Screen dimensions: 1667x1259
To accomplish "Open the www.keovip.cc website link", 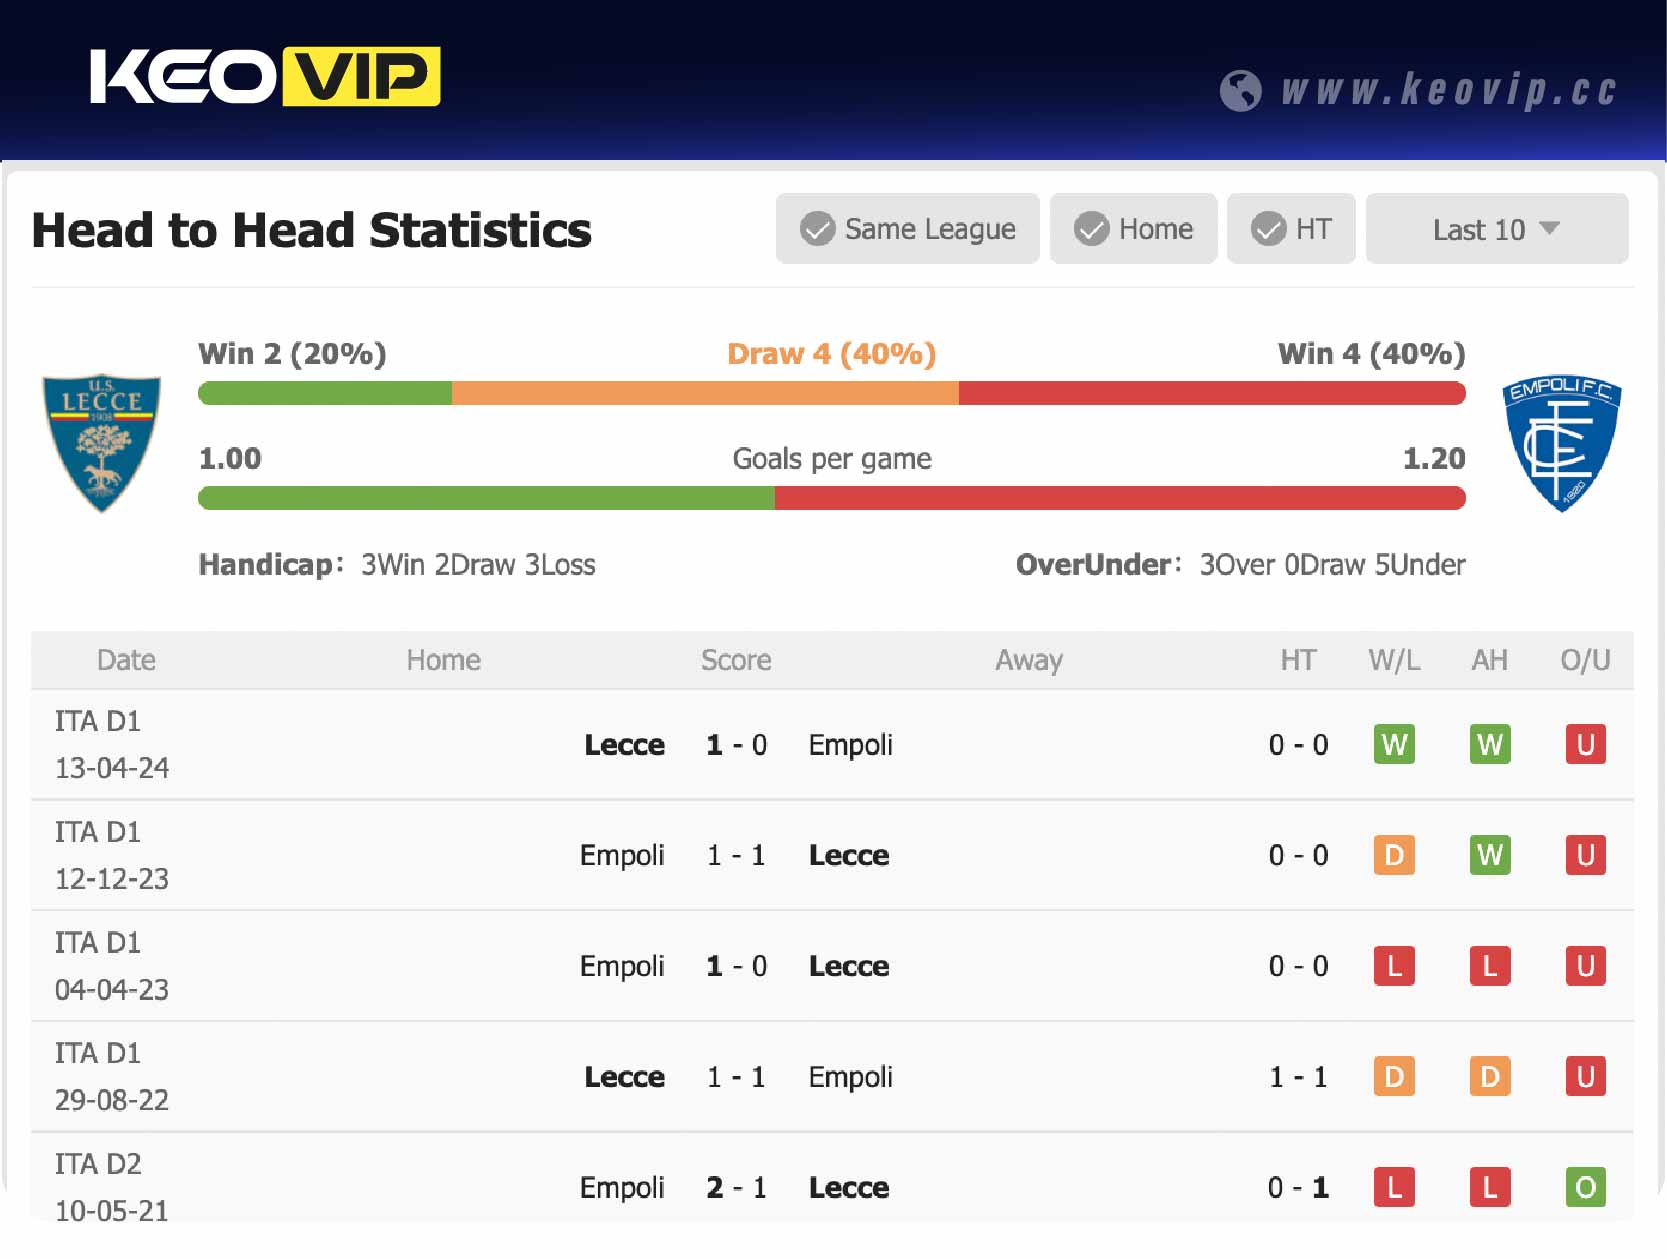I will [1448, 91].
